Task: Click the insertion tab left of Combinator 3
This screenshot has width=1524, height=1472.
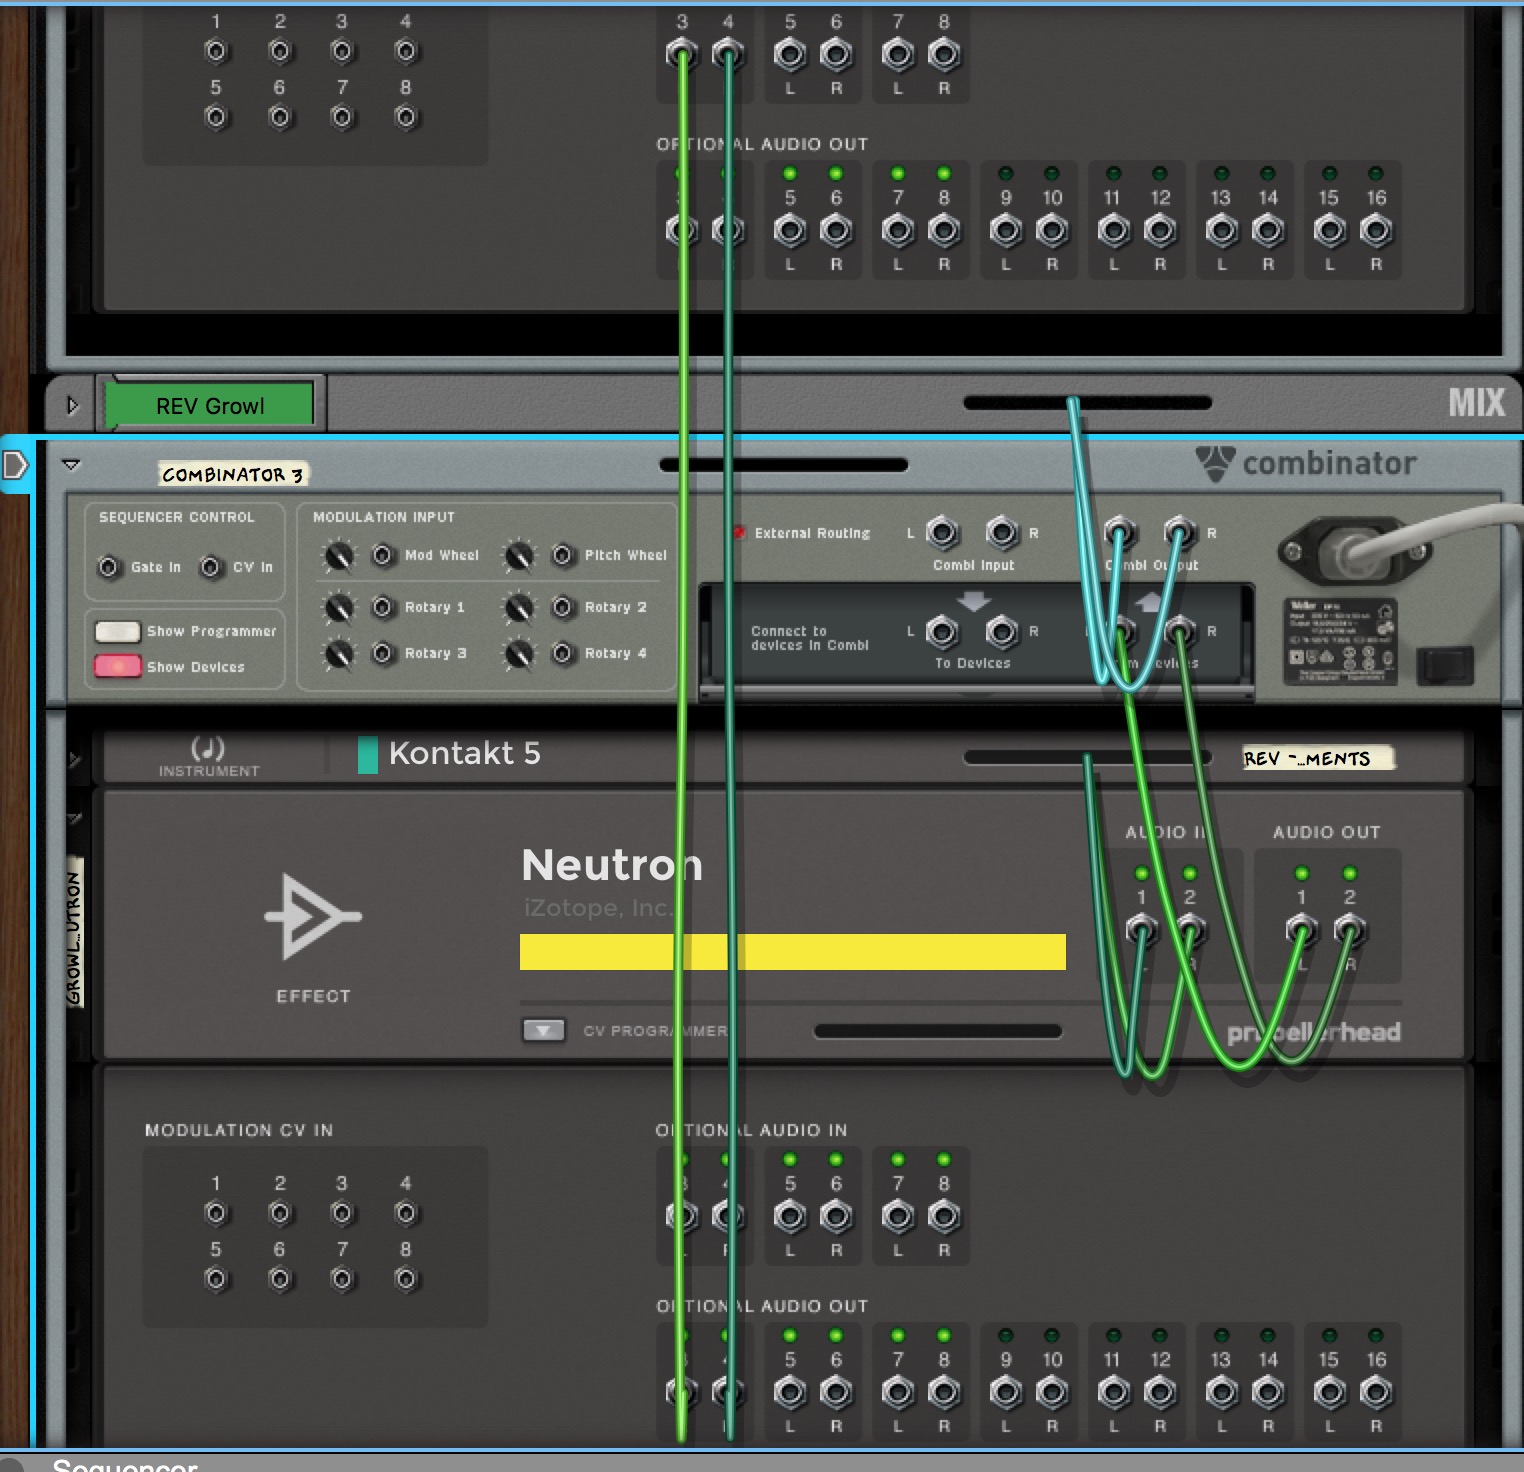Action: (16, 465)
